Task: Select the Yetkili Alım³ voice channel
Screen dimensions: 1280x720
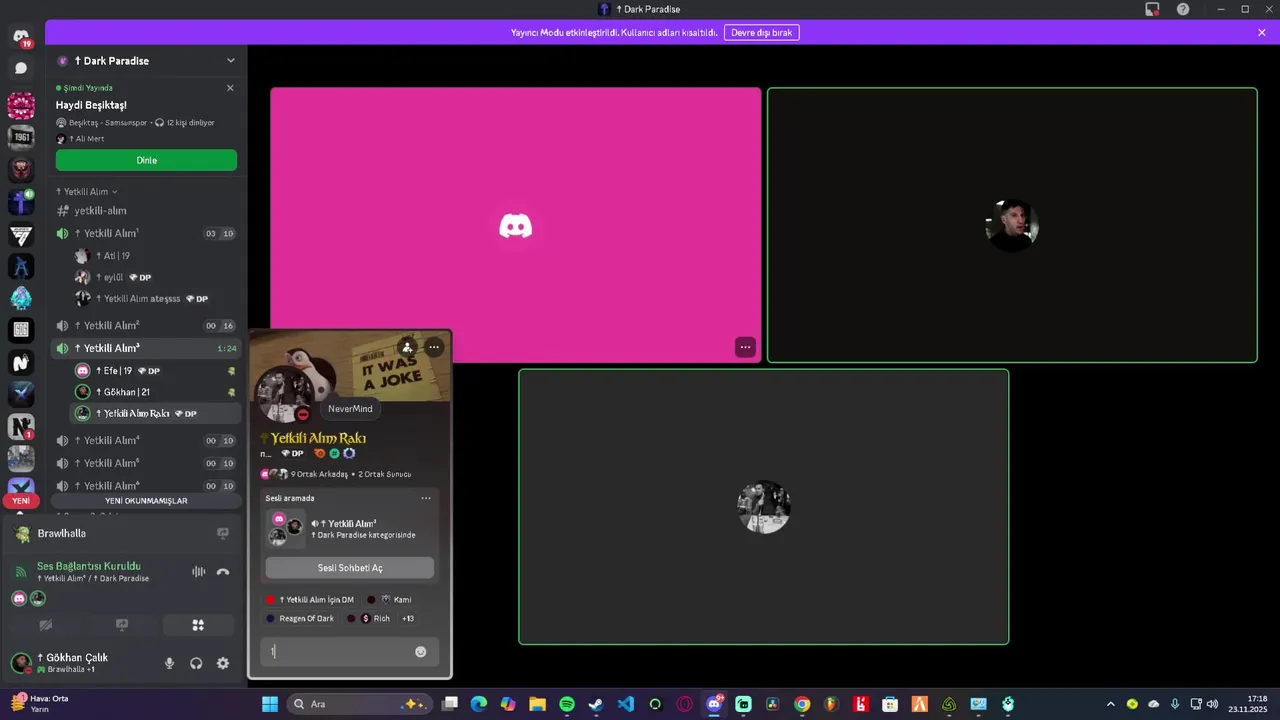Action: [146, 349]
